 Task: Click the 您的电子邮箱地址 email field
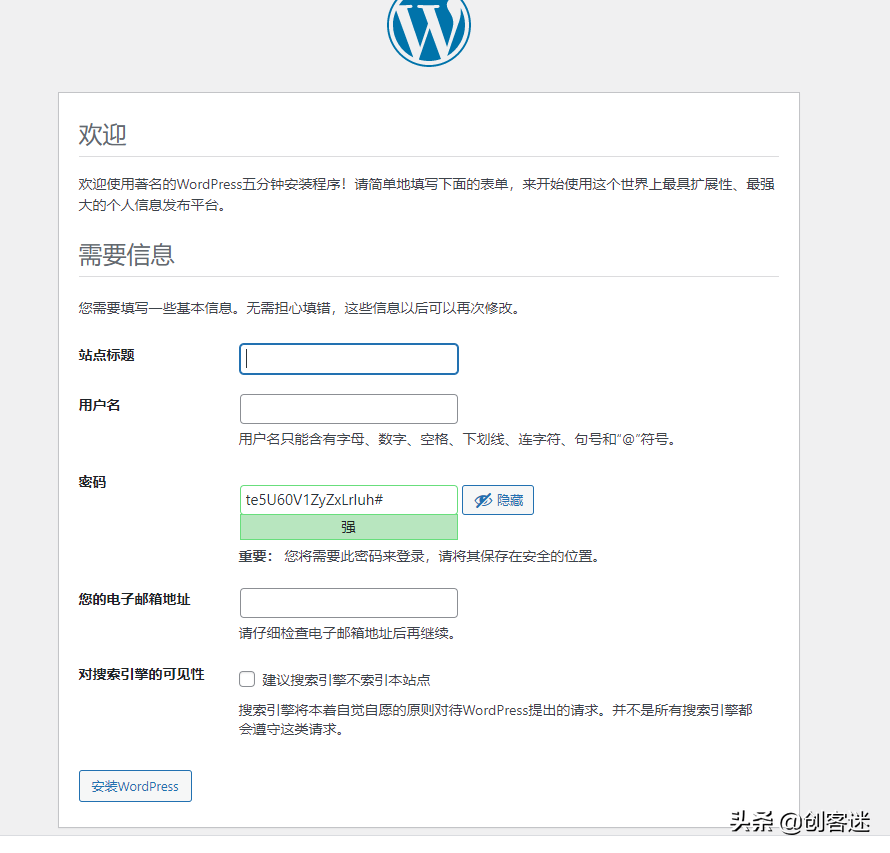(x=348, y=602)
